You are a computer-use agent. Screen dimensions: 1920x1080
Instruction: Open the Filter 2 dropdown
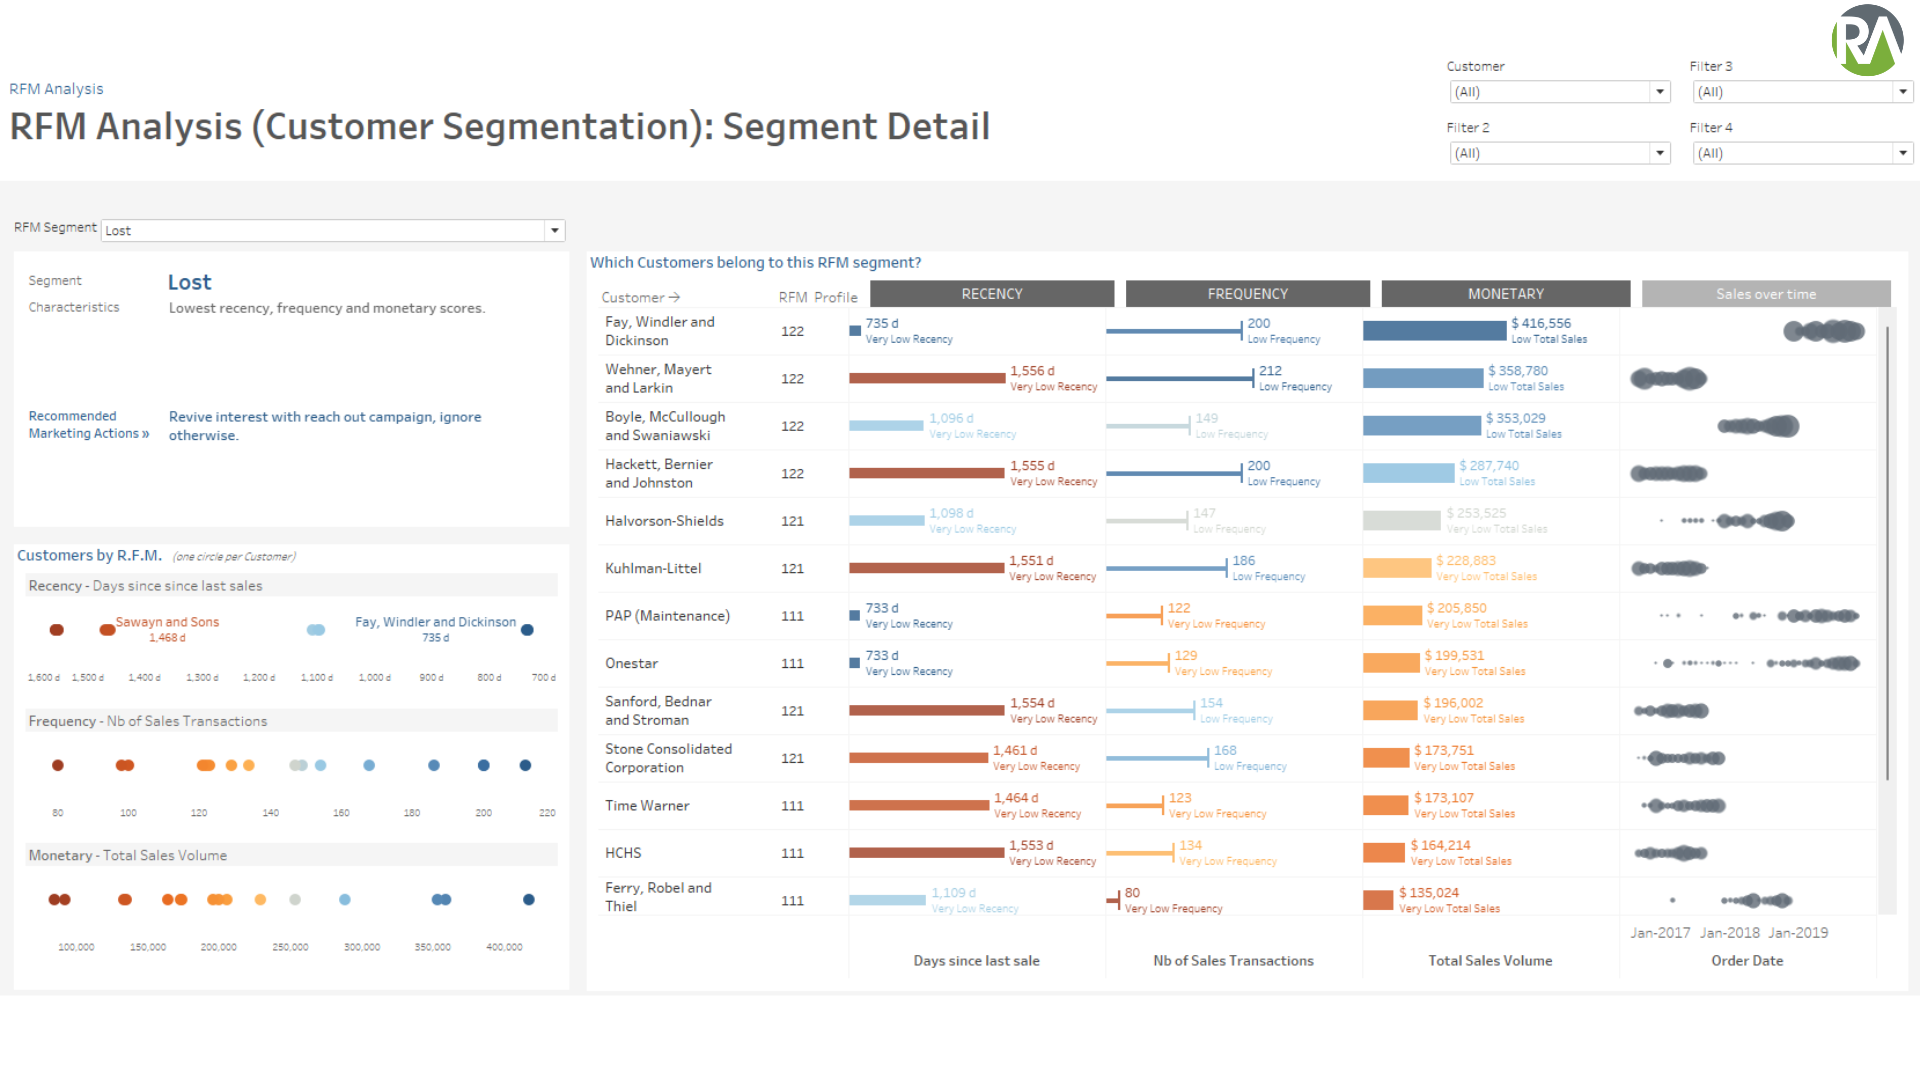coord(1659,152)
